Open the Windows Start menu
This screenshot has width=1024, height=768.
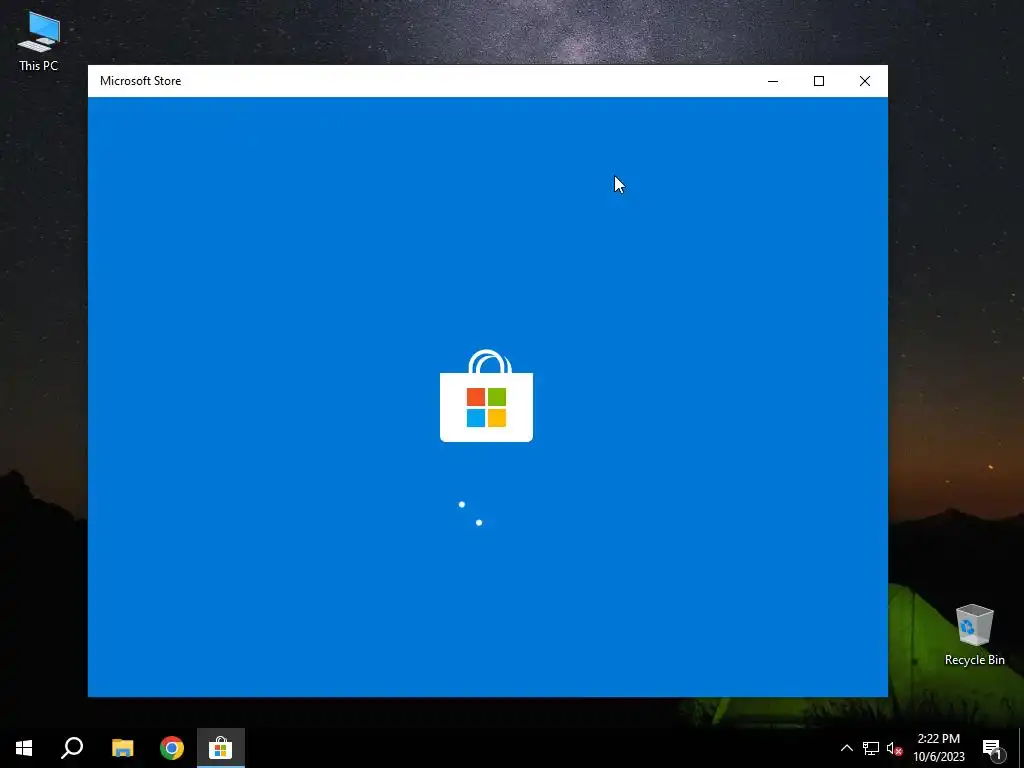point(24,748)
